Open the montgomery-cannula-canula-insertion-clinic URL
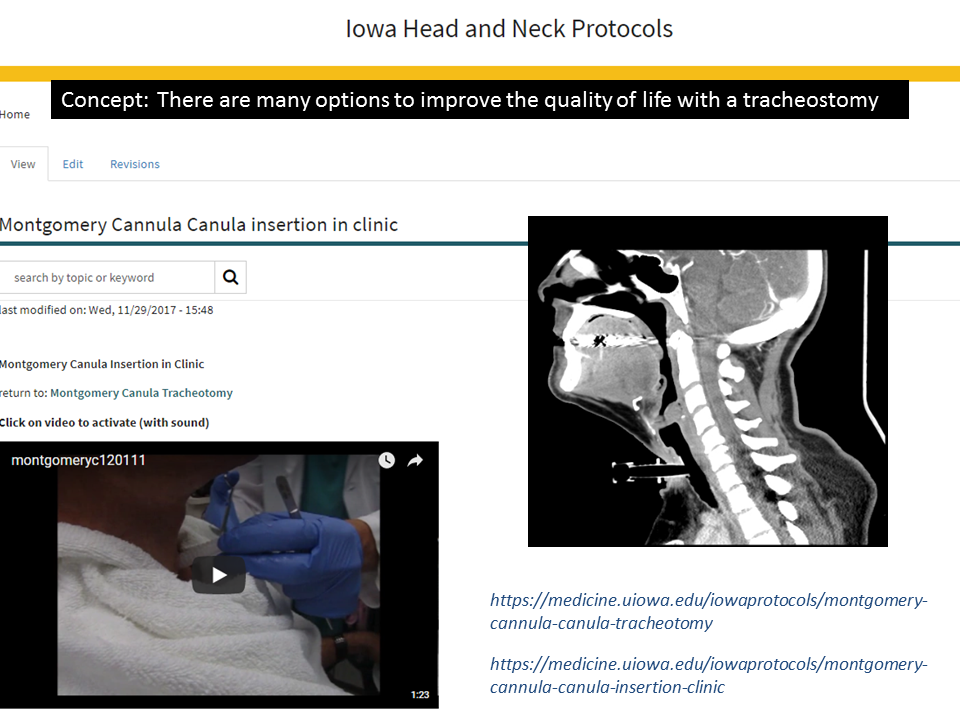This screenshot has height=720, width=960. [708, 675]
